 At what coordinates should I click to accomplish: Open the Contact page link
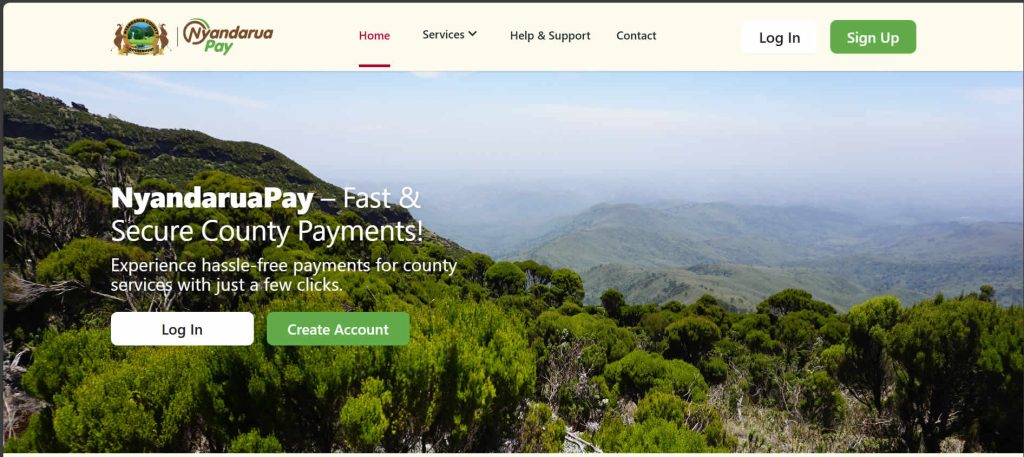(x=636, y=36)
